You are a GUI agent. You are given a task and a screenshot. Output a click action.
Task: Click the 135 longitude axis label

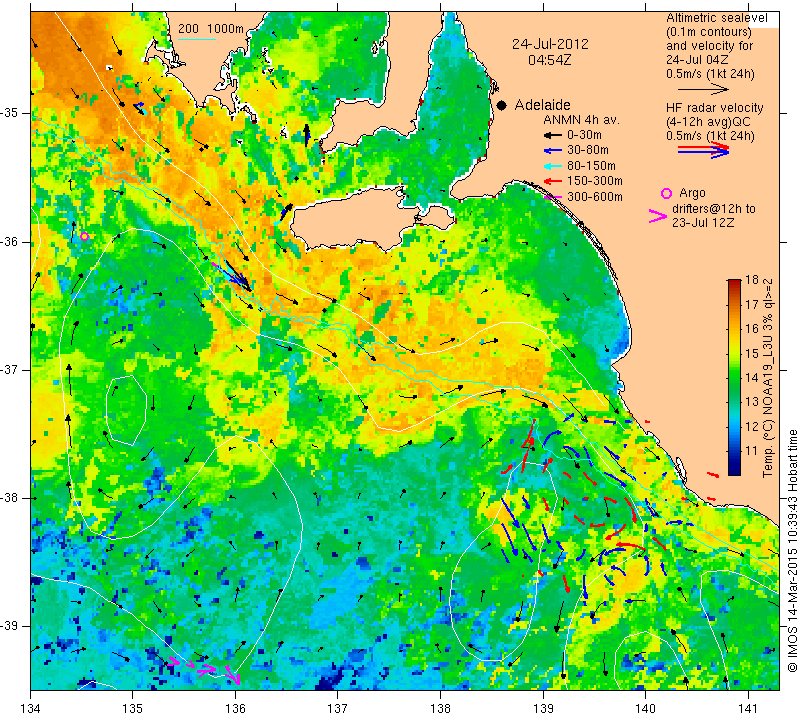click(133, 709)
